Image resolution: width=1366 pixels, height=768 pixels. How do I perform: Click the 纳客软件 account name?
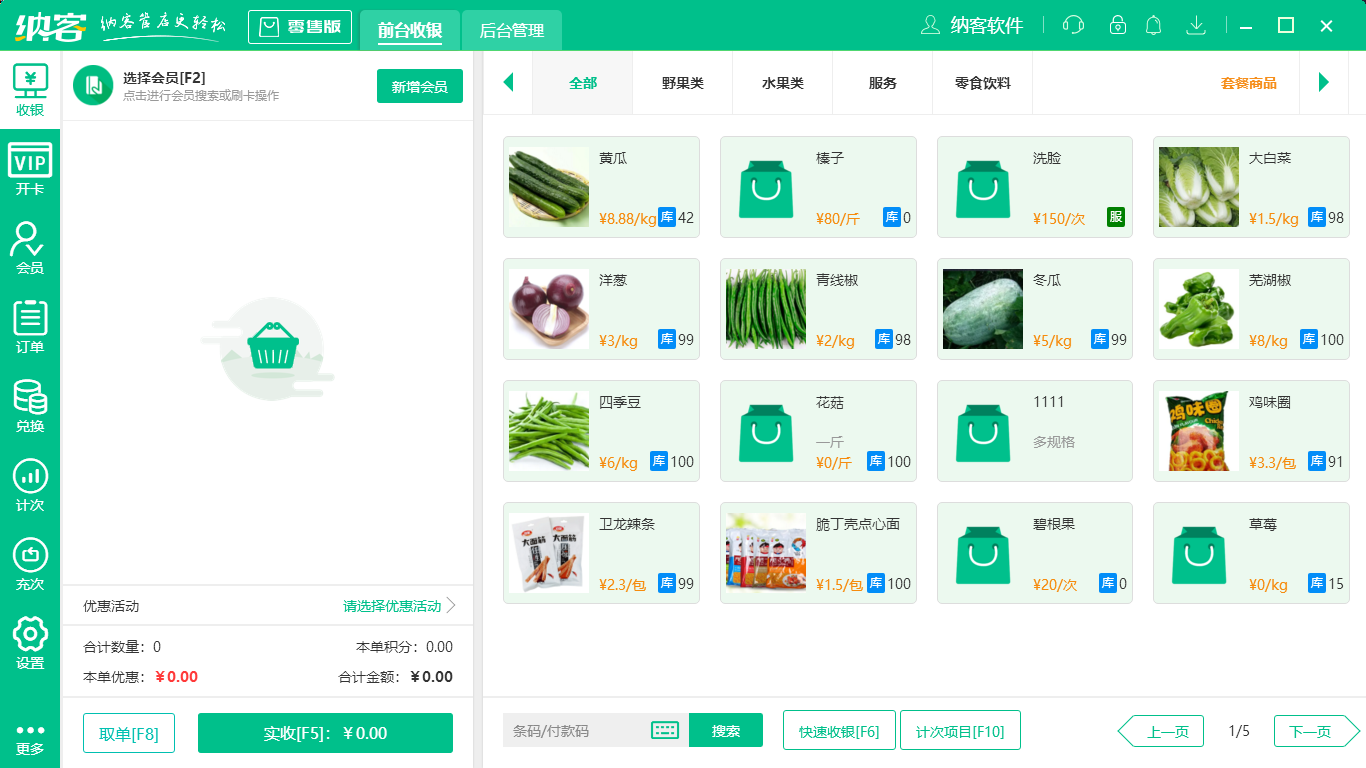point(987,26)
